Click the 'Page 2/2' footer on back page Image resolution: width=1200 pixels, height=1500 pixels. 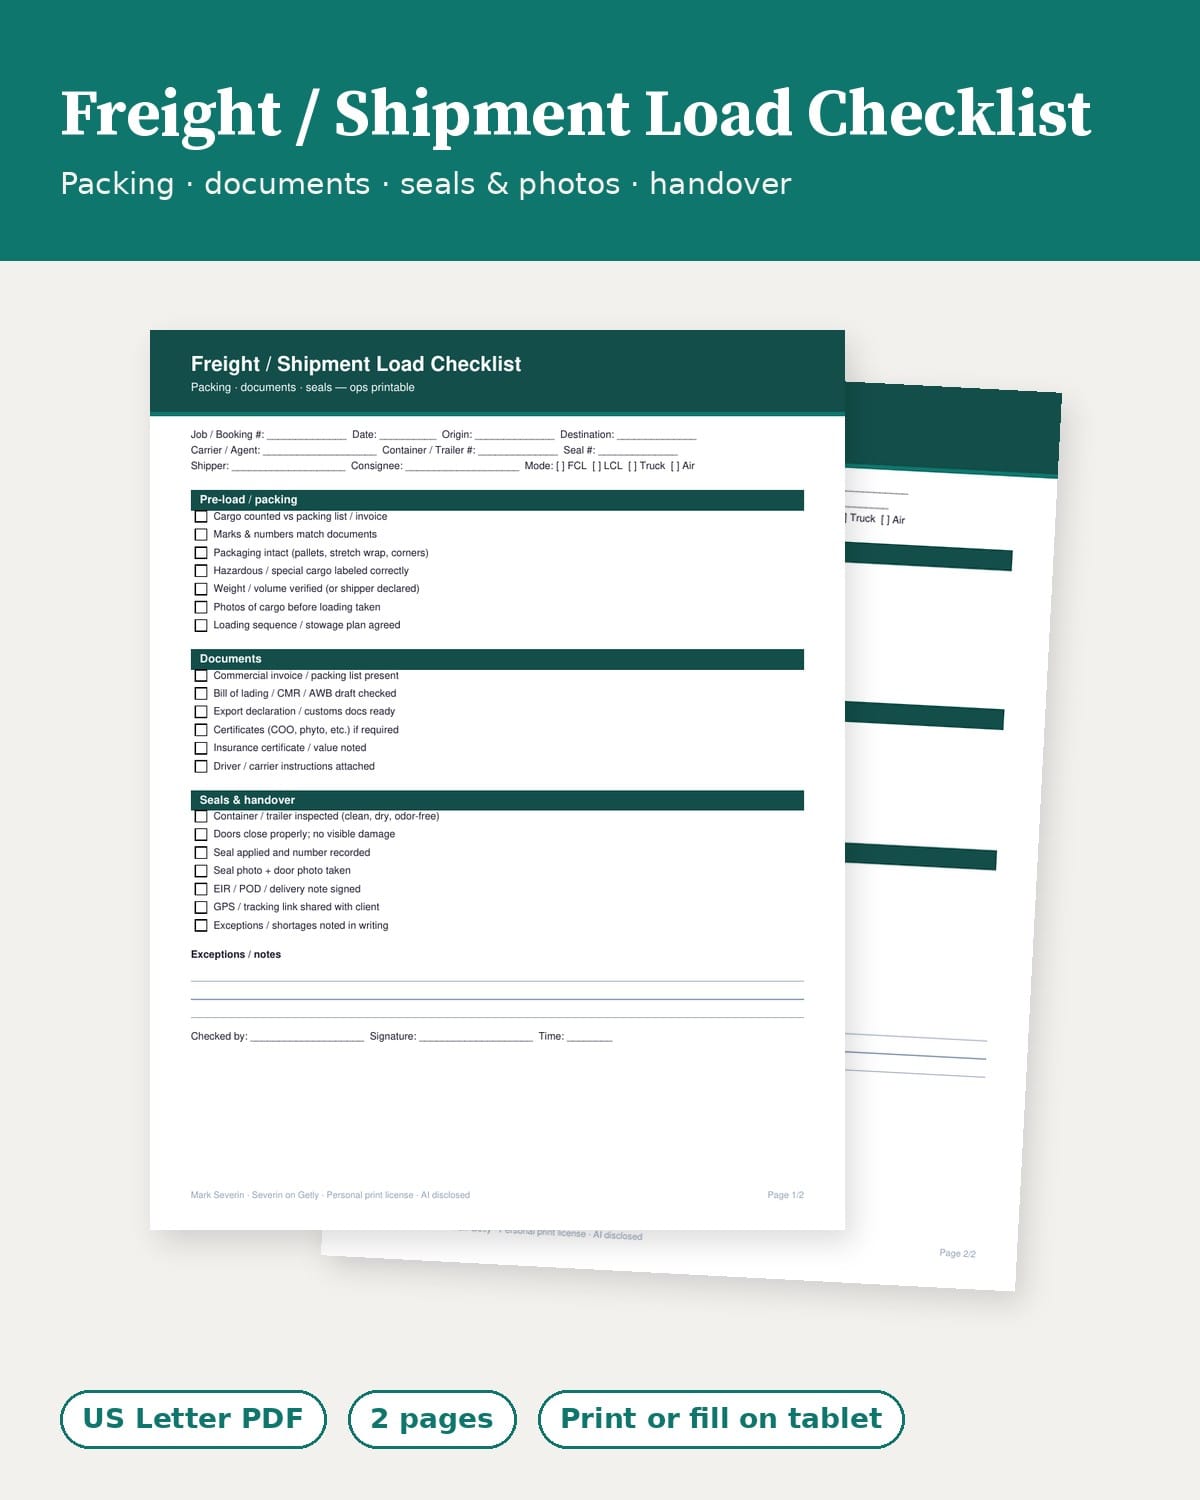tap(957, 1253)
